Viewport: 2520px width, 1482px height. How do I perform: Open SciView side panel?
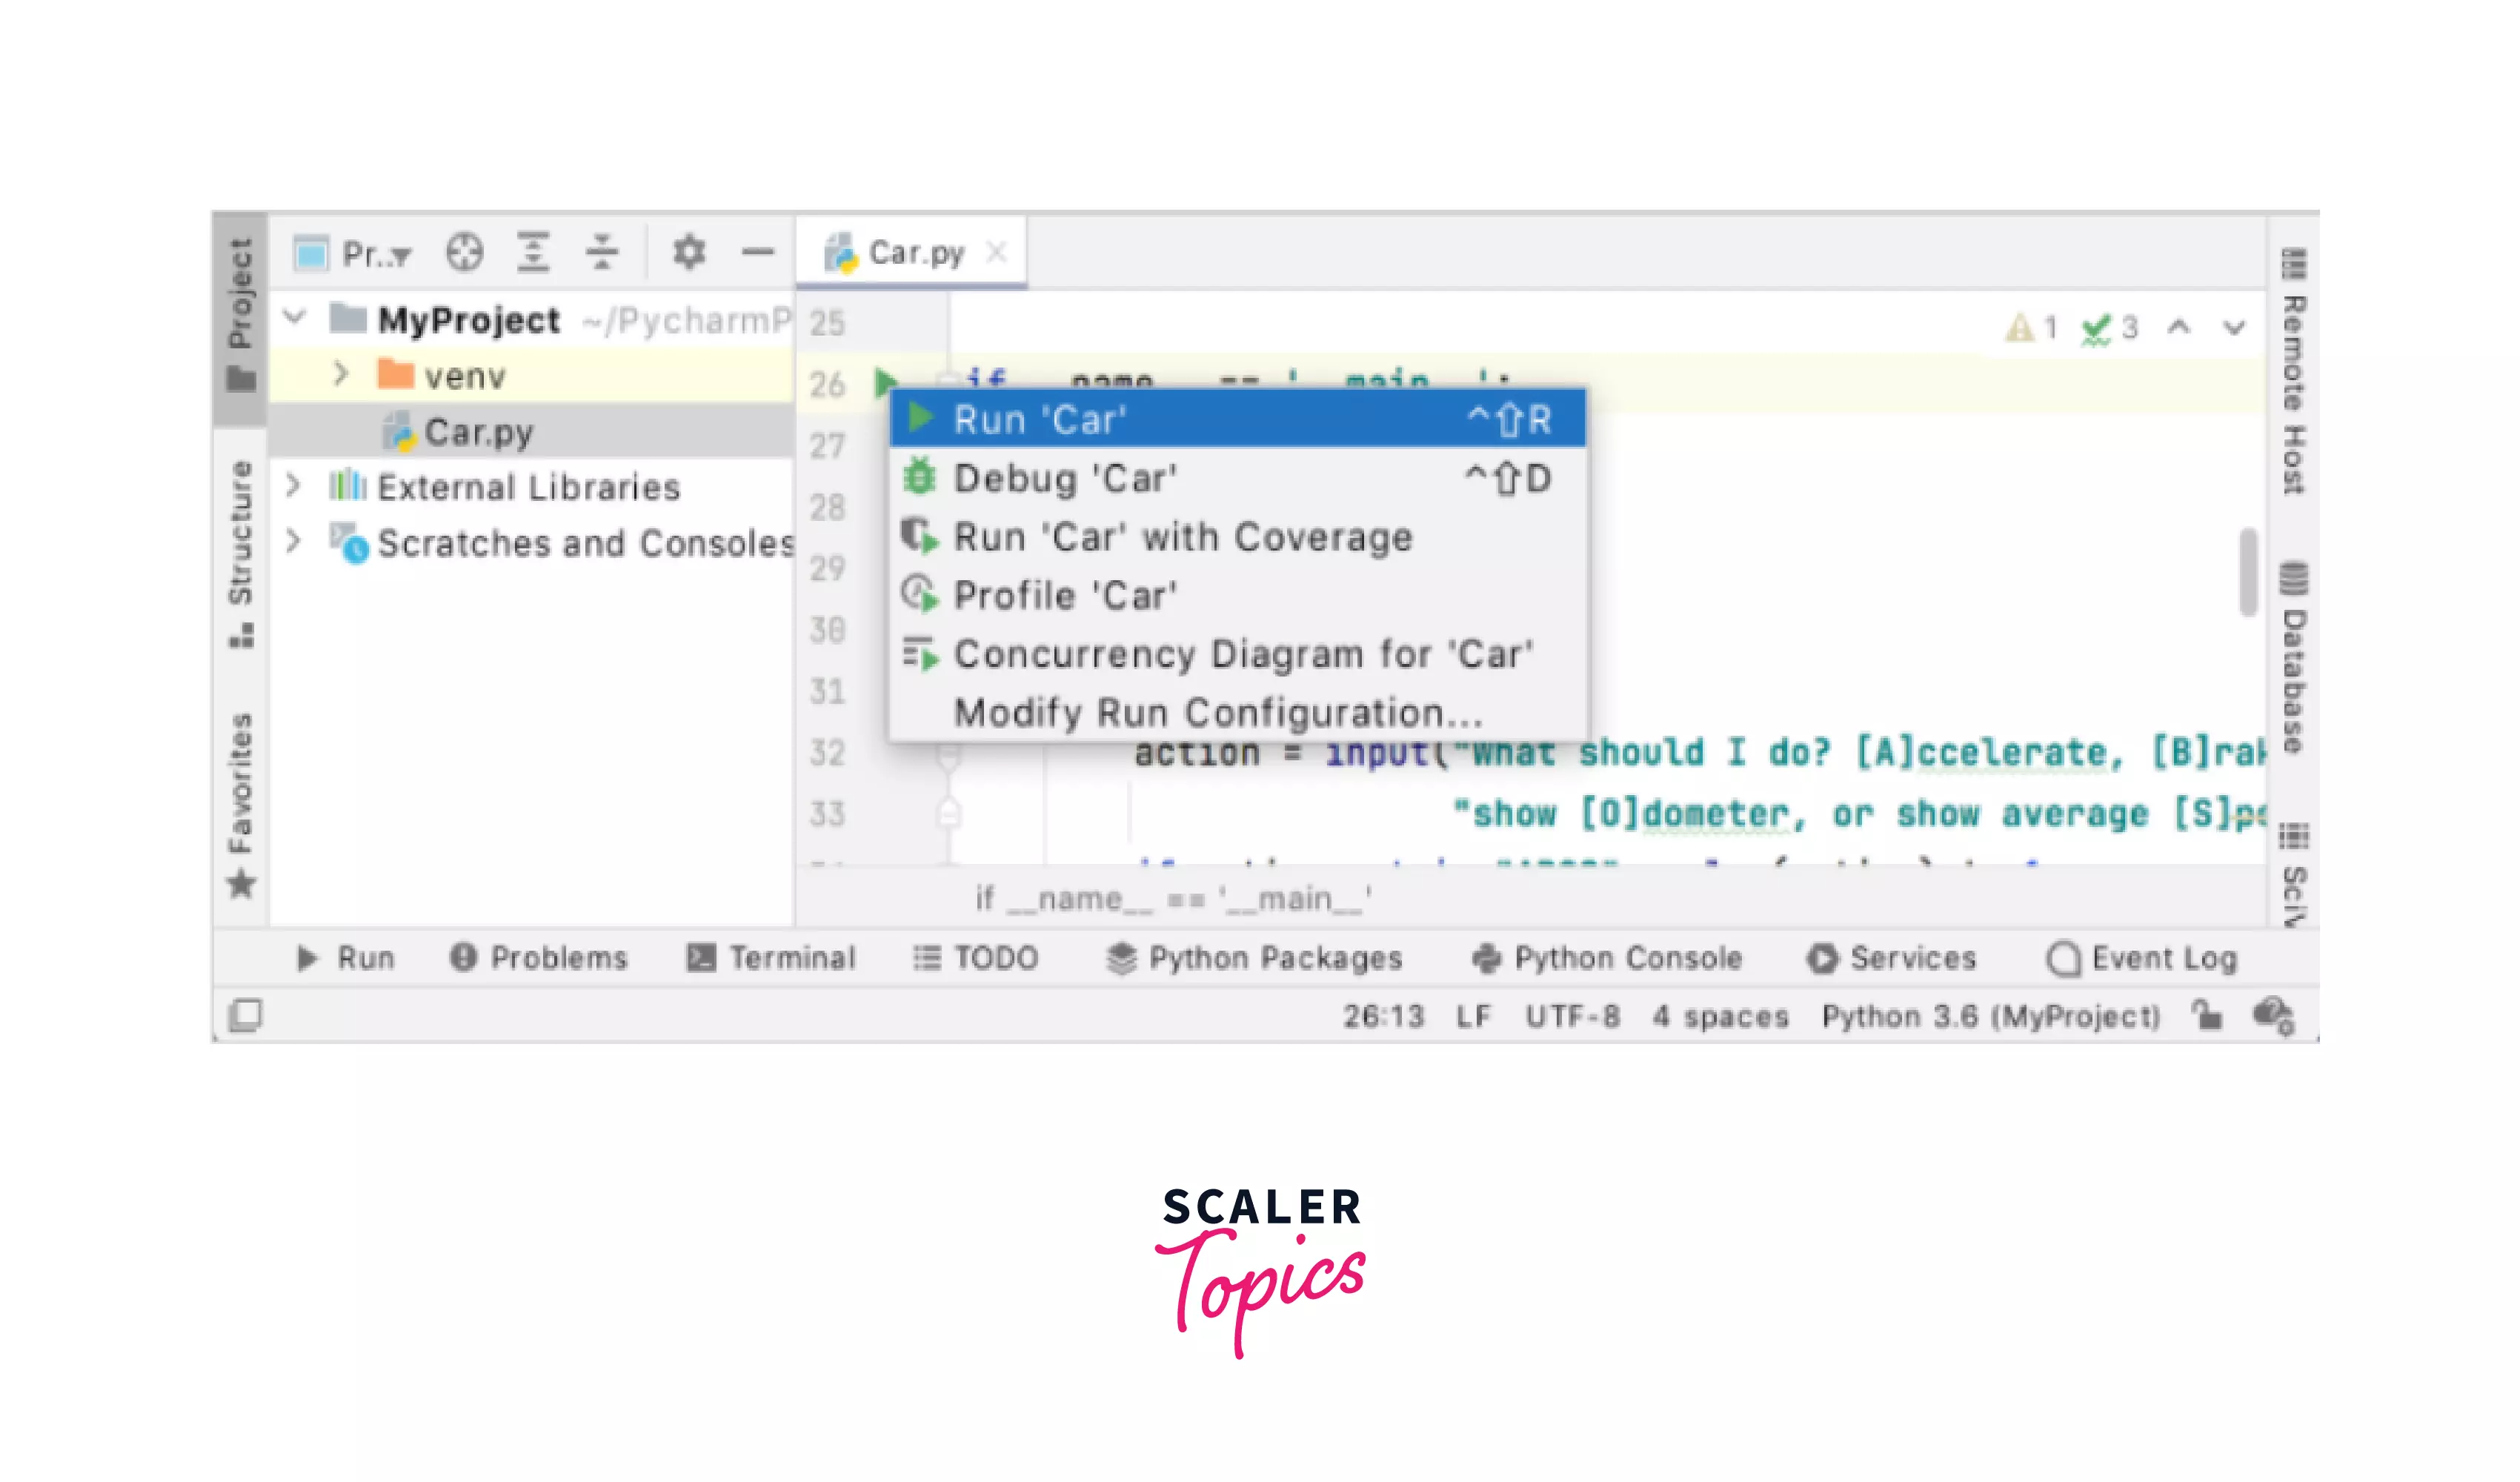point(2294,875)
